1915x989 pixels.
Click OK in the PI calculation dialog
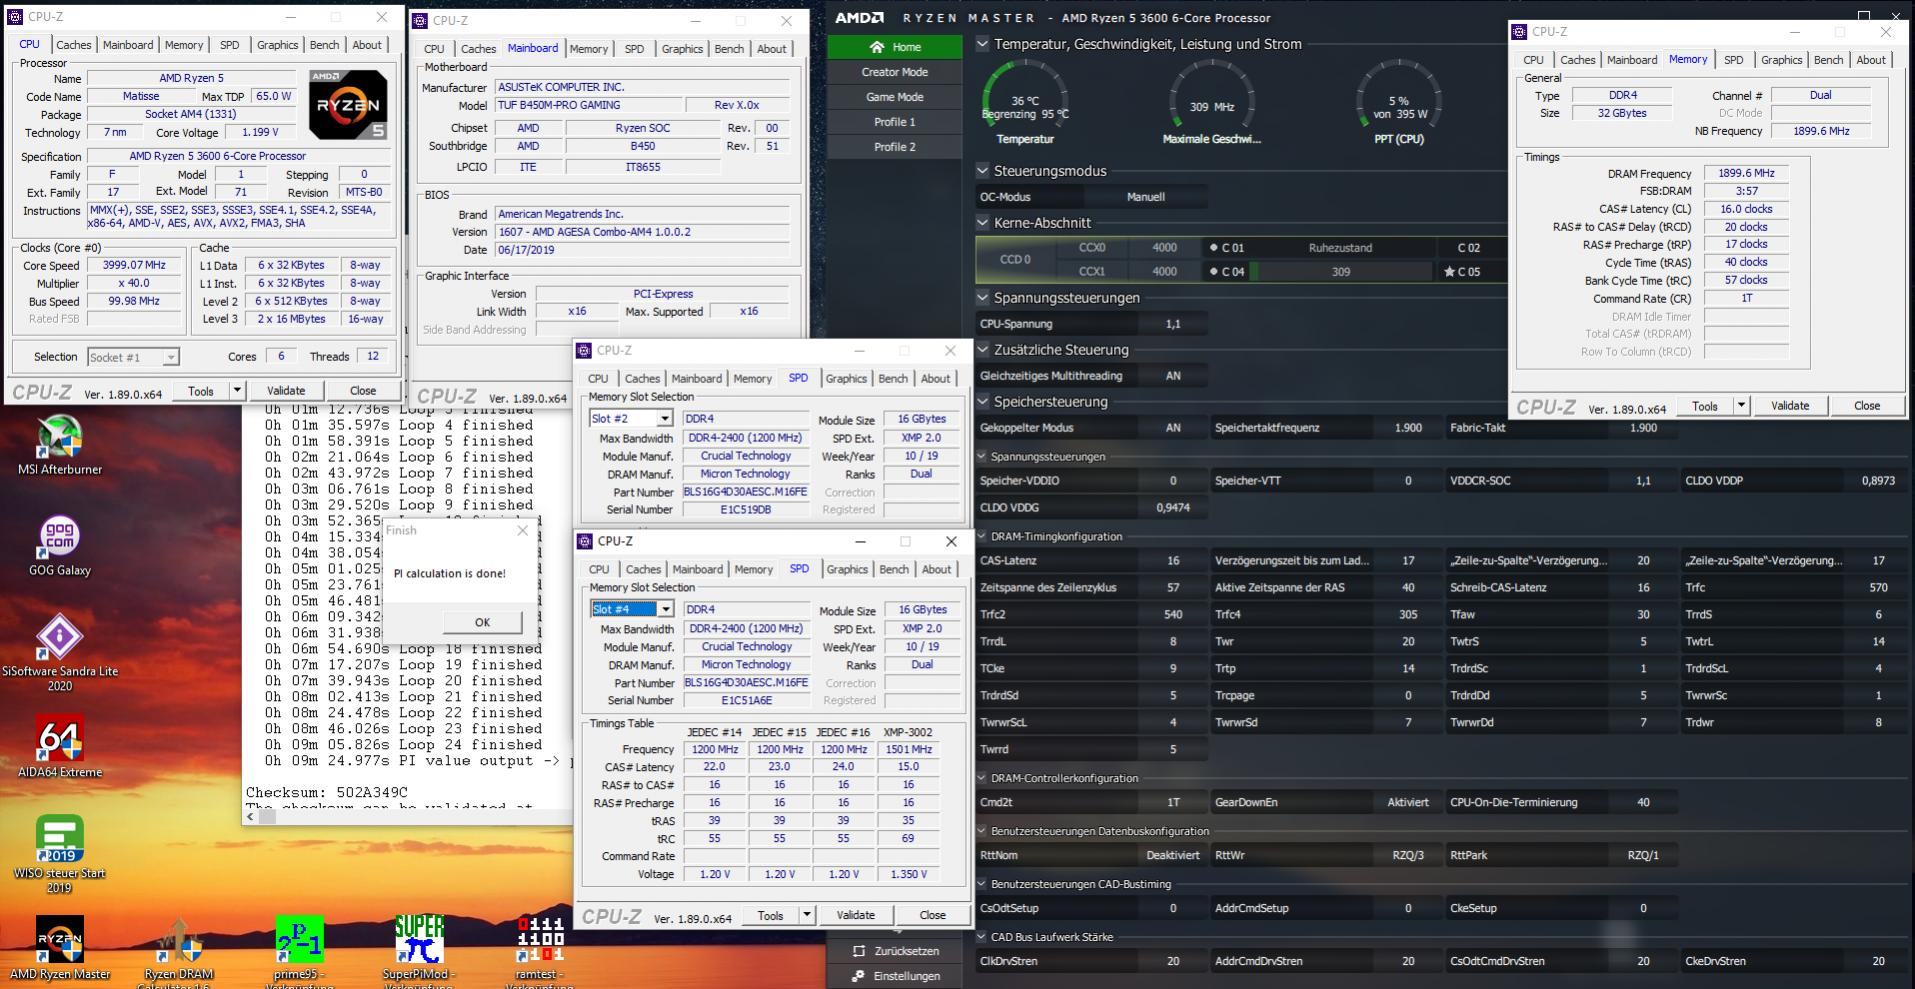[482, 622]
